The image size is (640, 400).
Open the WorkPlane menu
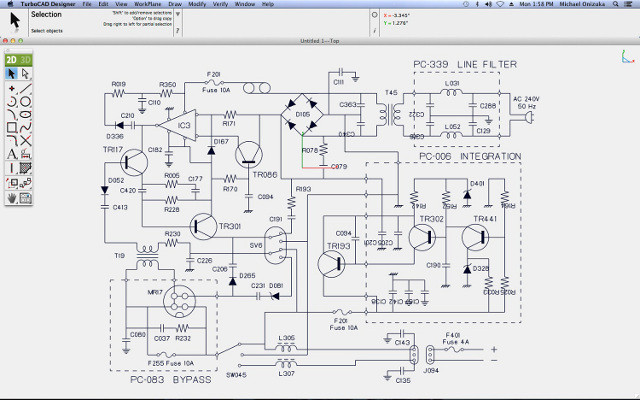coord(147,4)
